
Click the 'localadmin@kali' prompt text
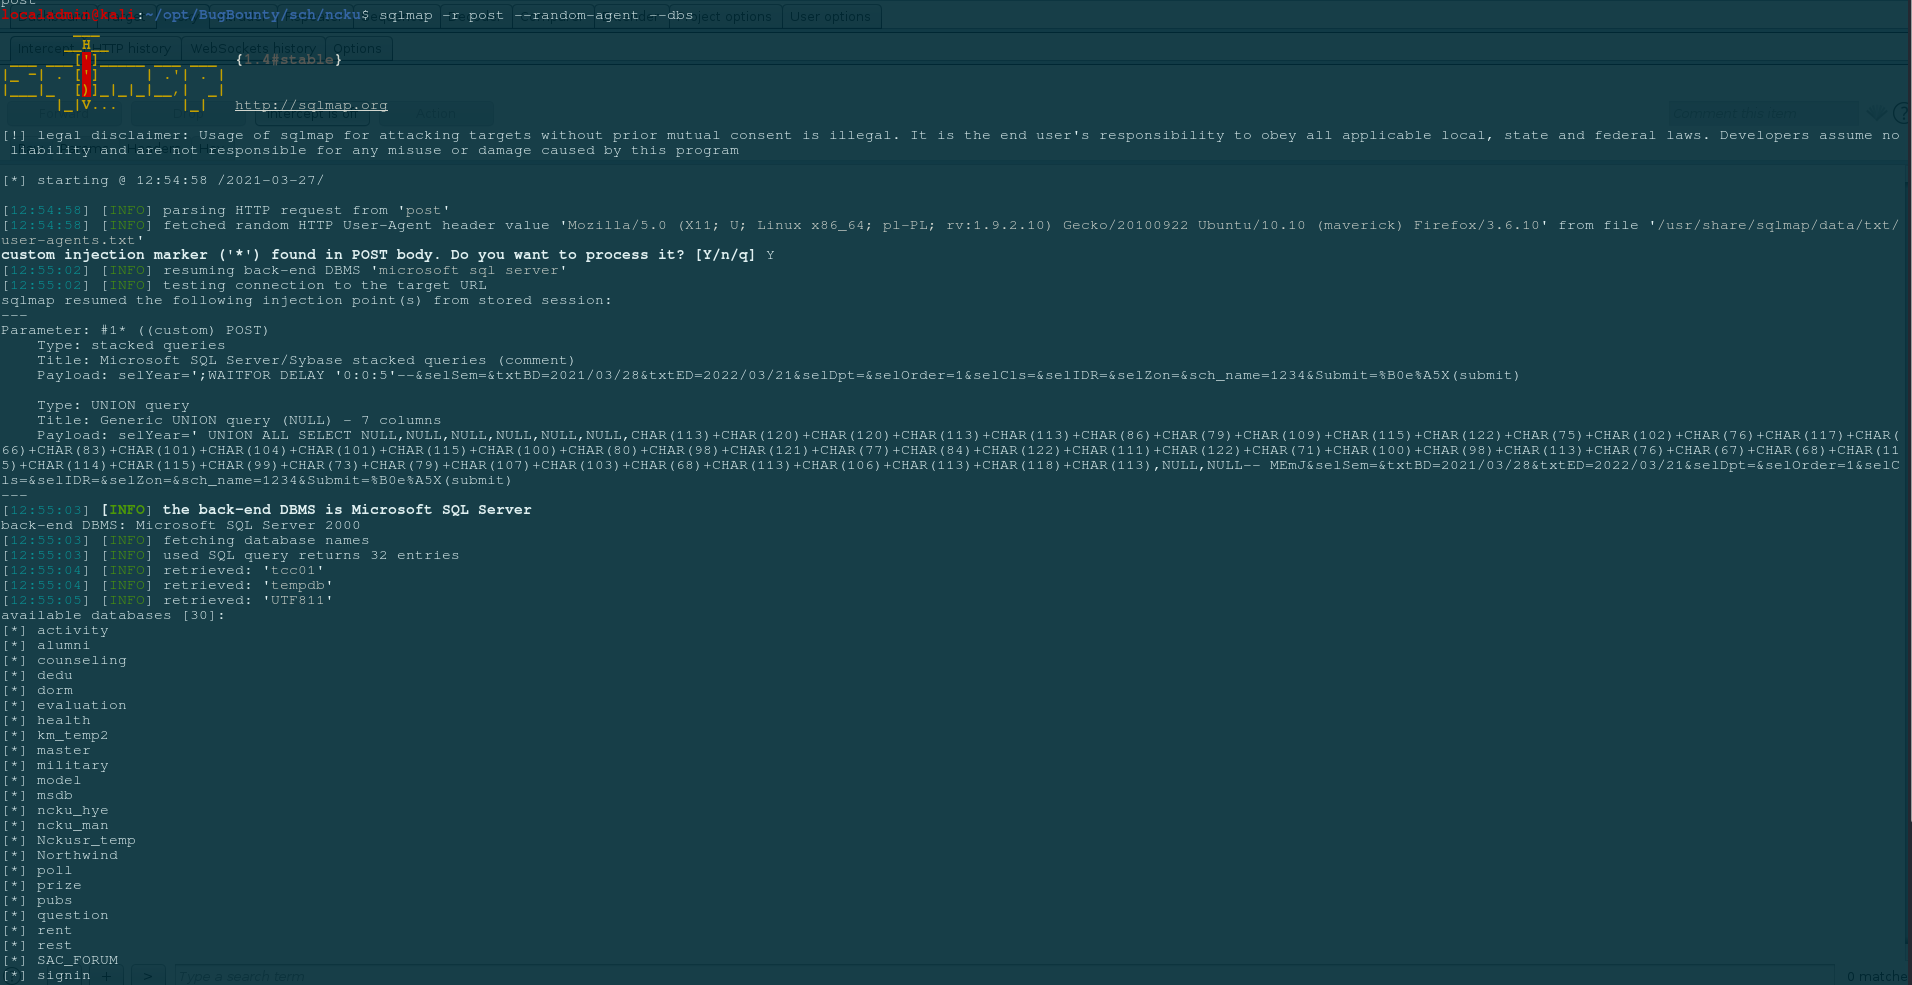pos(68,15)
